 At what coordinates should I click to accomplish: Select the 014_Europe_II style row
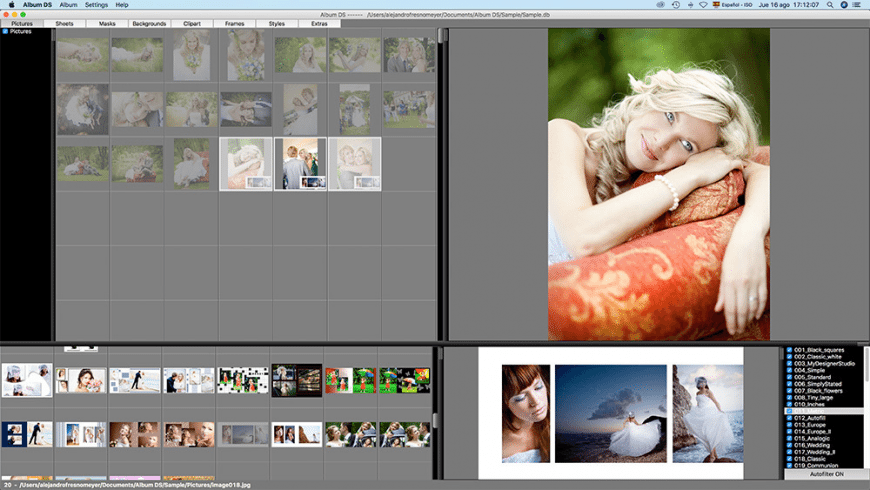[x=824, y=431]
